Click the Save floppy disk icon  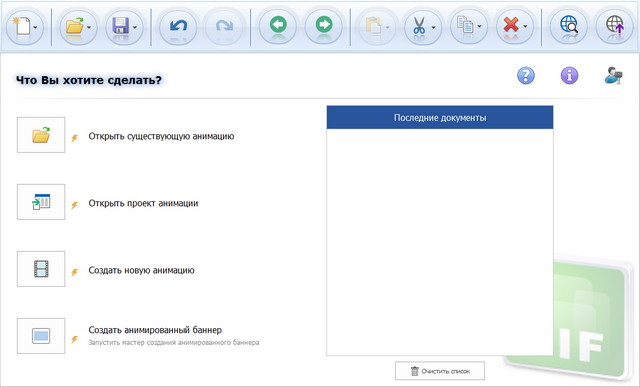(120, 26)
